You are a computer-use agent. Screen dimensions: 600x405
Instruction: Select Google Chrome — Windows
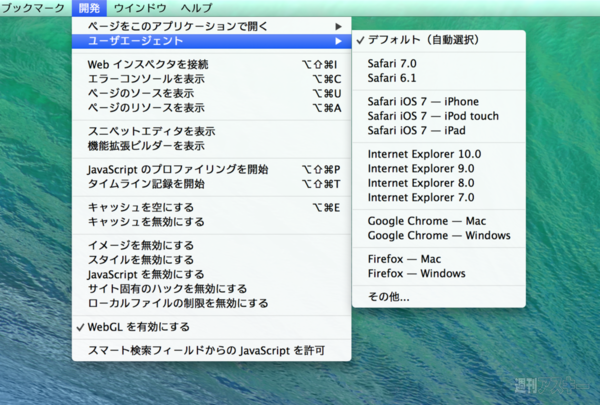(439, 236)
